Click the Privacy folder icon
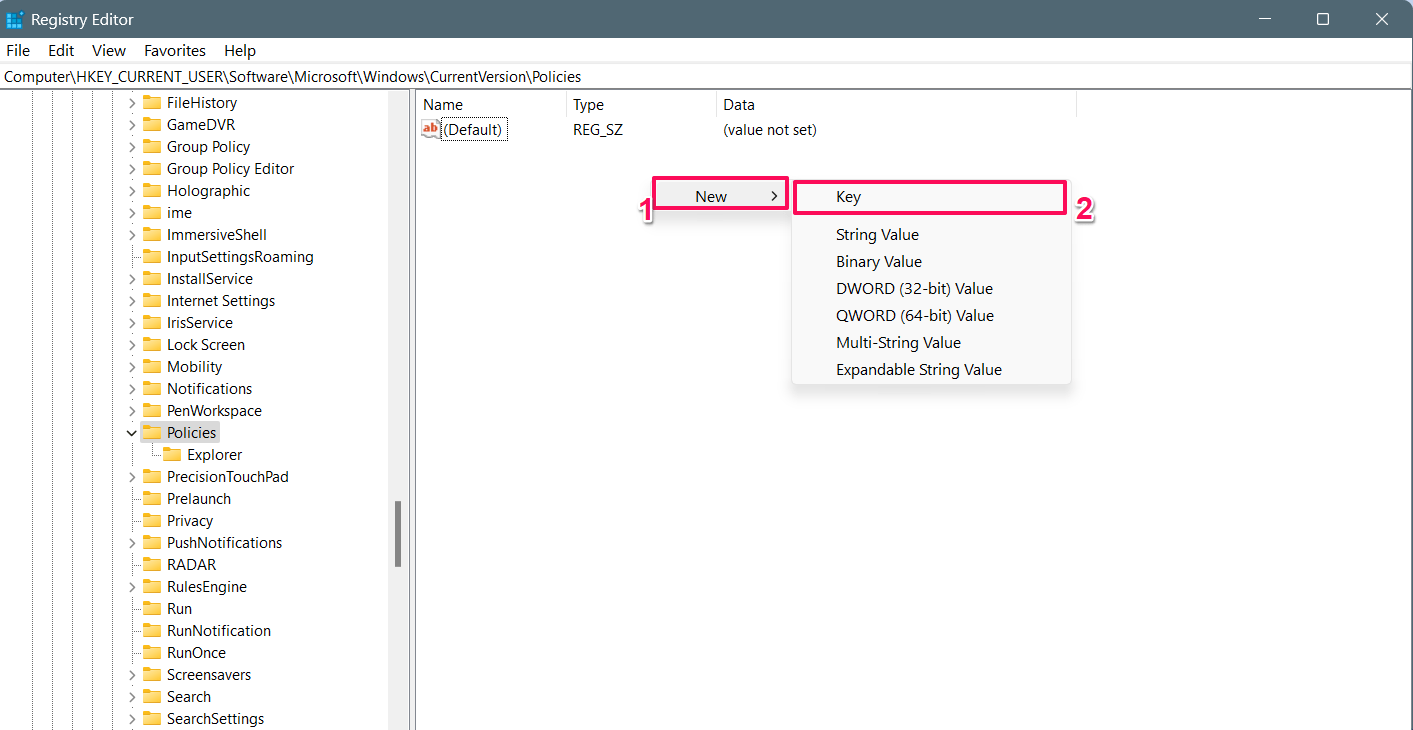The height and width of the screenshot is (730, 1413). tap(152, 520)
